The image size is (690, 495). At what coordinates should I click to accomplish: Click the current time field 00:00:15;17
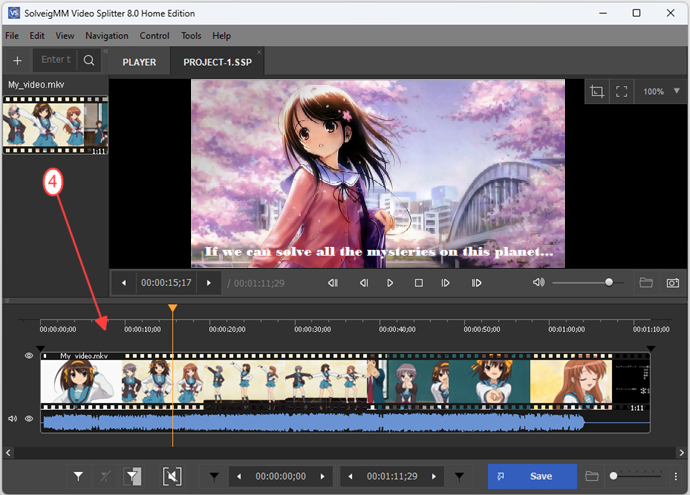(166, 282)
